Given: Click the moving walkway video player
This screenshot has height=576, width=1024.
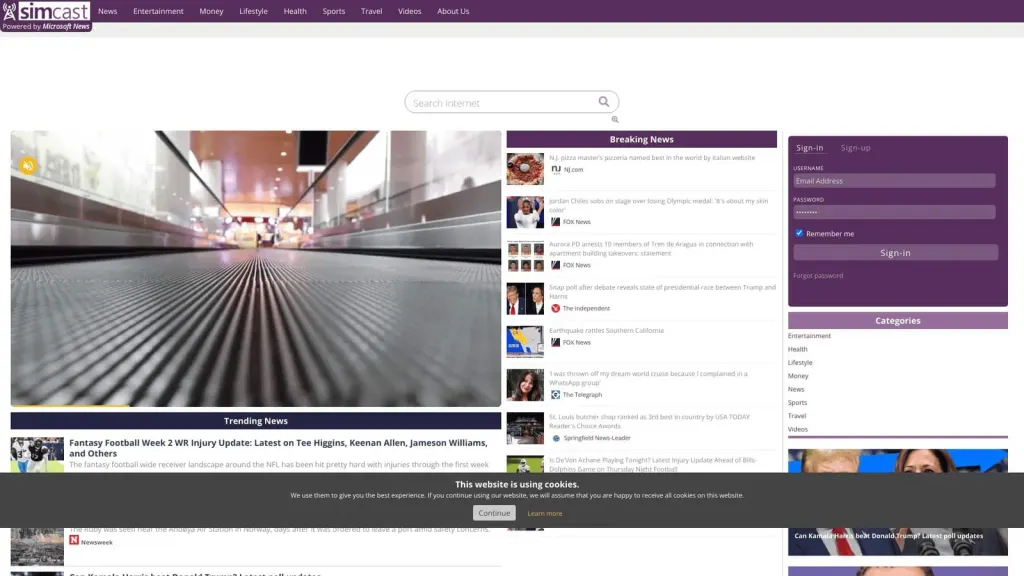Looking at the screenshot, I should click(255, 268).
